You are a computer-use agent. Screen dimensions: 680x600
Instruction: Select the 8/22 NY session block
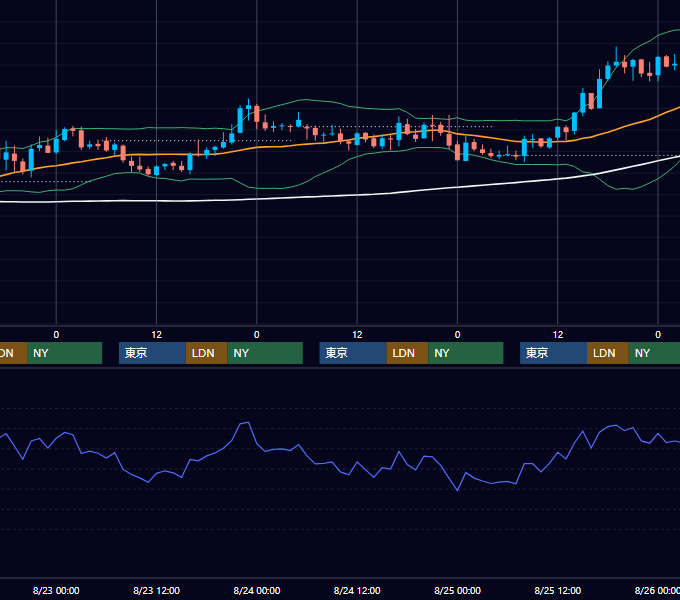click(64, 353)
